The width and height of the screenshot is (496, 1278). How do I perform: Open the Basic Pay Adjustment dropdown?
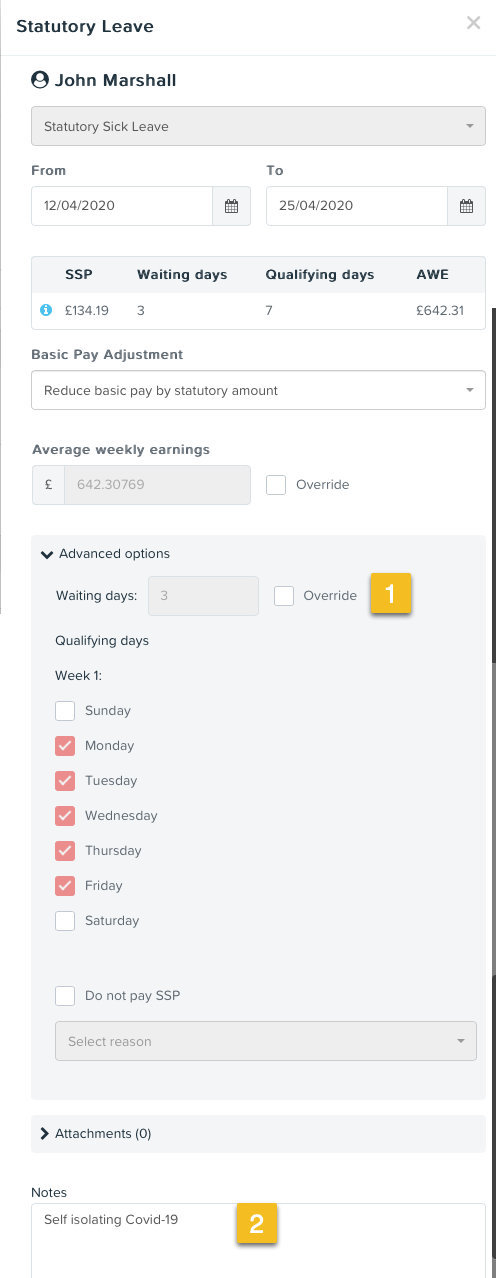258,390
